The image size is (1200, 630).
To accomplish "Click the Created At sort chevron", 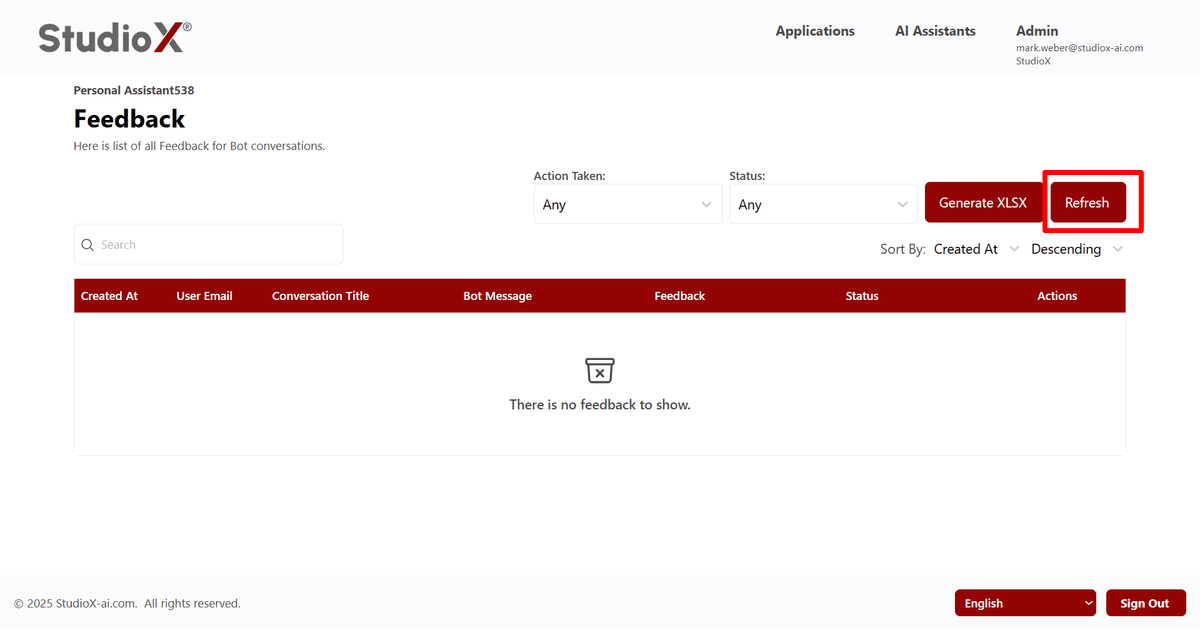I will pos(1014,249).
